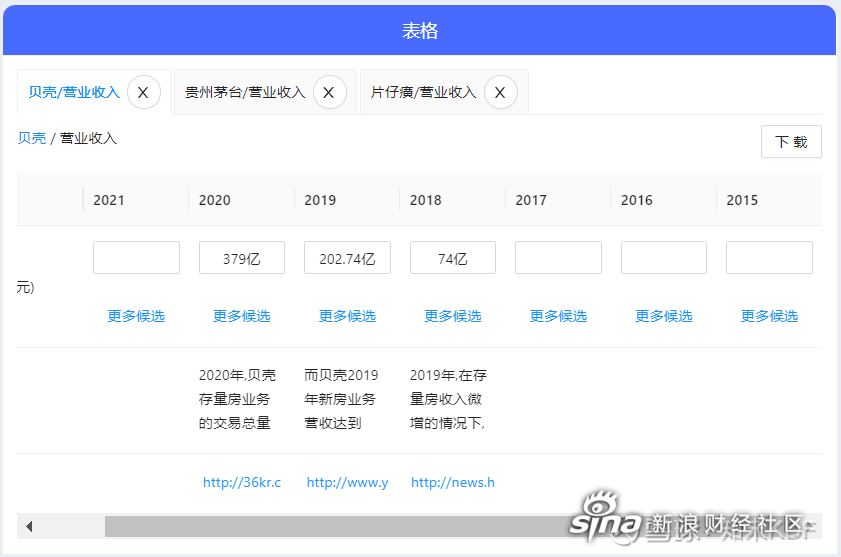
Task: Click the empty 2016 value field
Action: point(664,258)
